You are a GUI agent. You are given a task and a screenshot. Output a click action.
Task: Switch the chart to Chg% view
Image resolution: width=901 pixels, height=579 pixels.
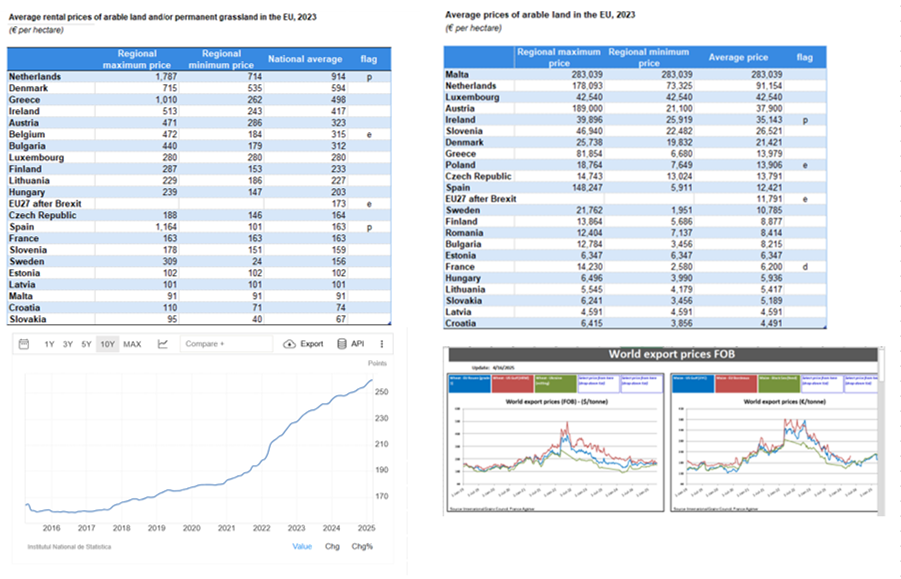click(x=361, y=546)
